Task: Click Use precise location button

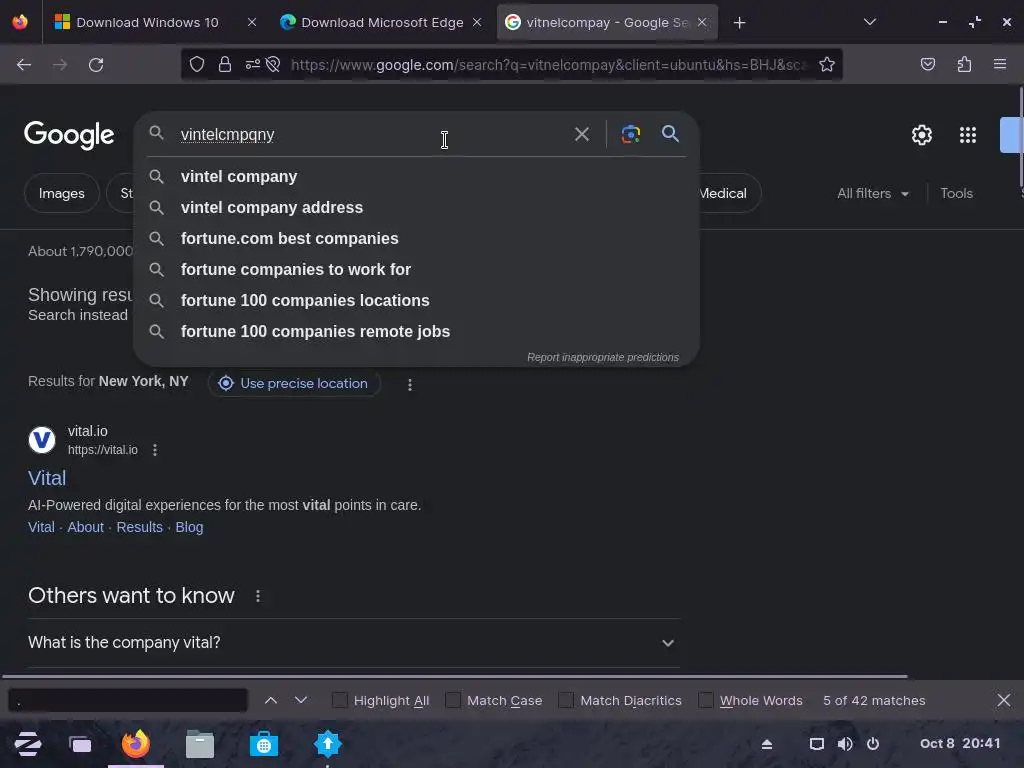Action: click(x=295, y=383)
